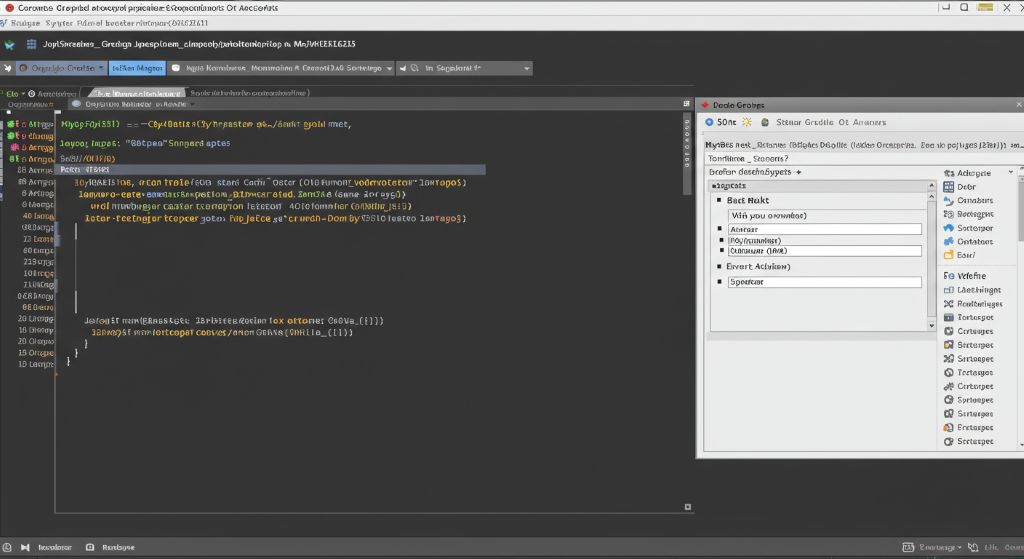This screenshot has height=559, width=1024.
Task: Click the yellow sun icon in panel header
Action: (746, 122)
